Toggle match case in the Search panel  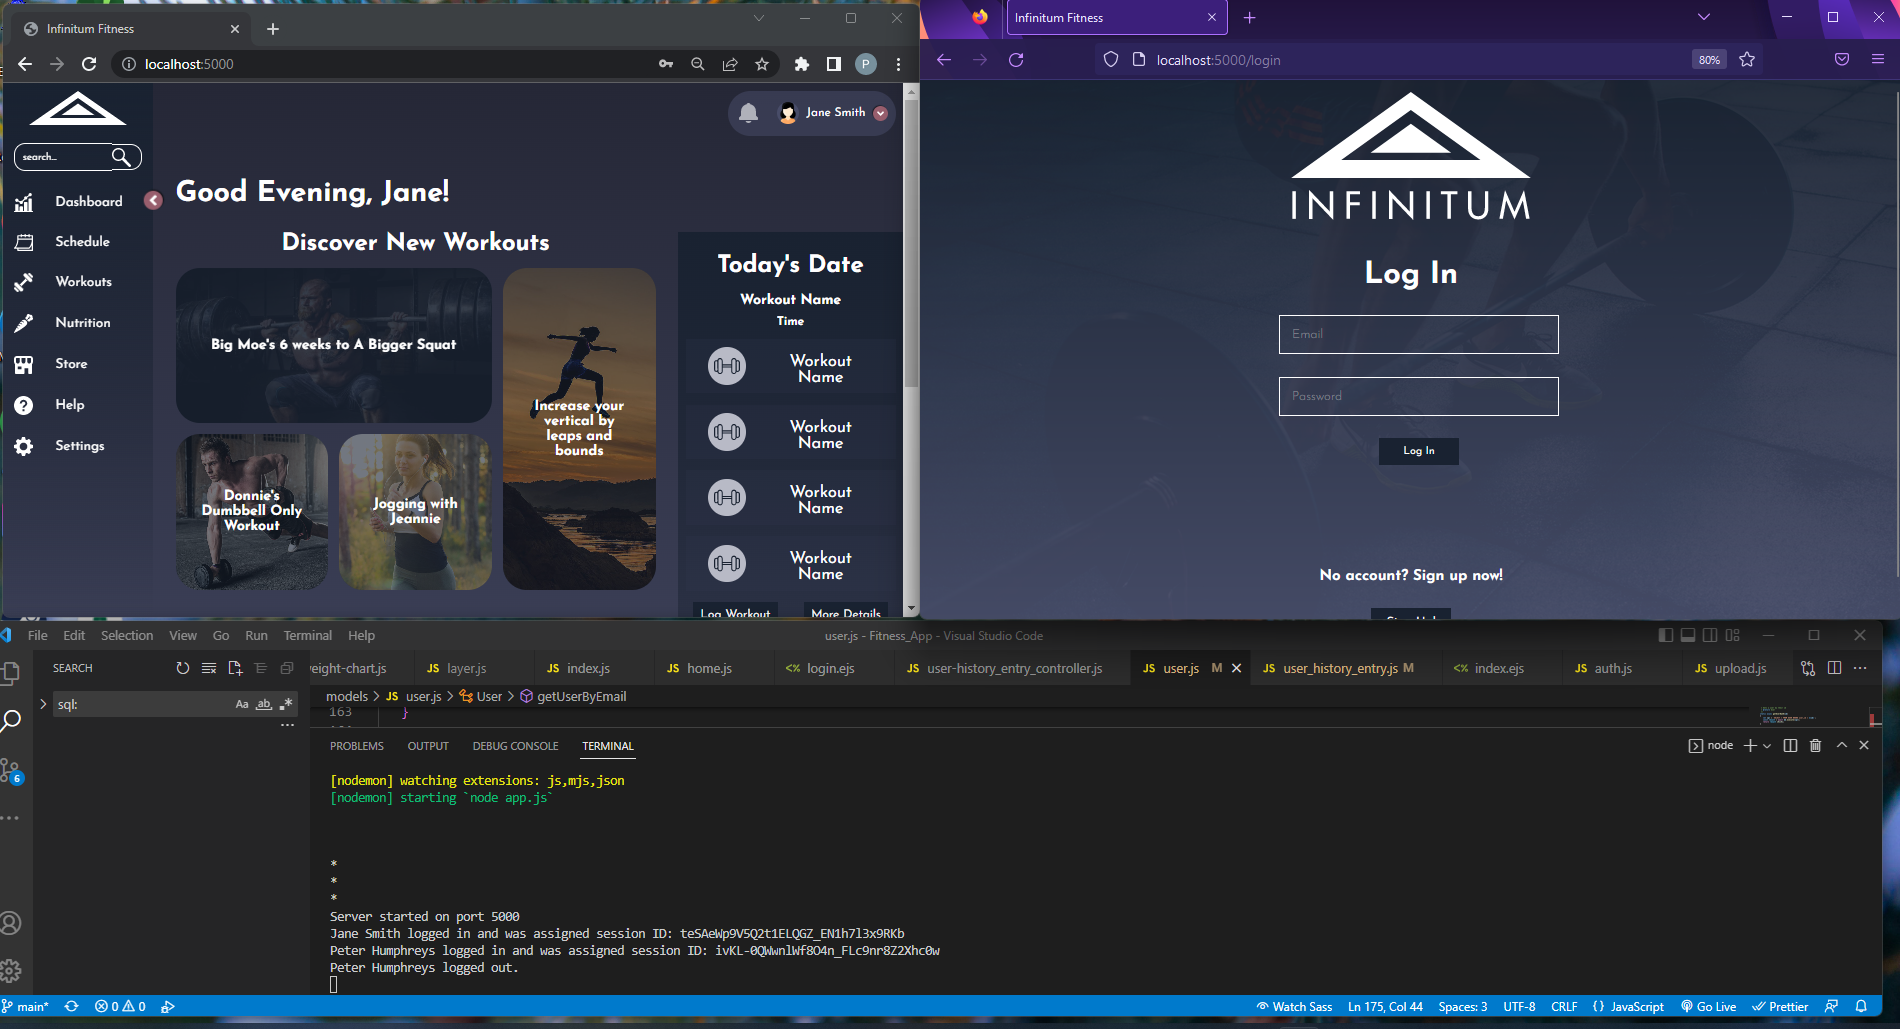click(x=242, y=704)
